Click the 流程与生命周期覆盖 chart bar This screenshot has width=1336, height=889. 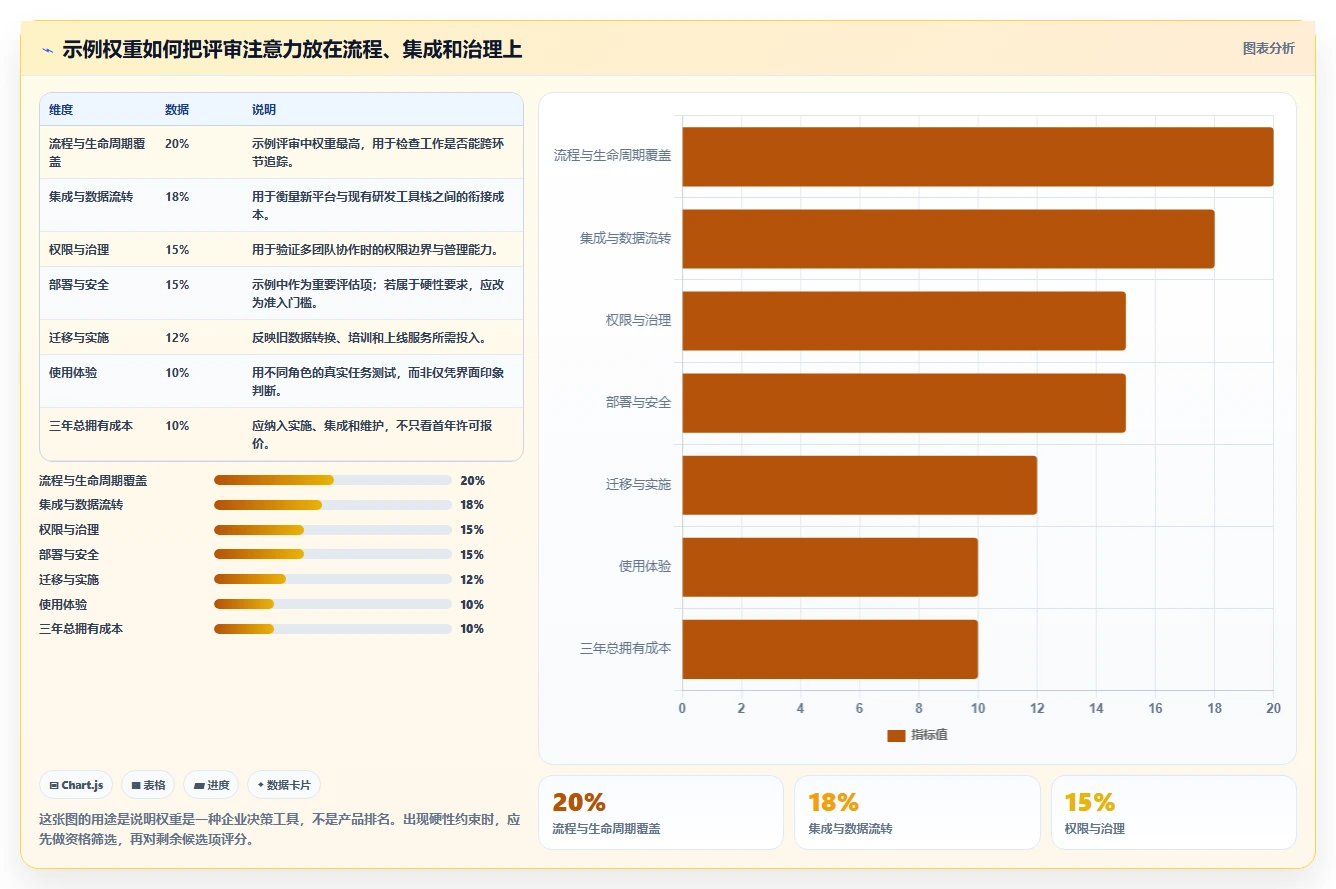pyautogui.click(x=978, y=156)
